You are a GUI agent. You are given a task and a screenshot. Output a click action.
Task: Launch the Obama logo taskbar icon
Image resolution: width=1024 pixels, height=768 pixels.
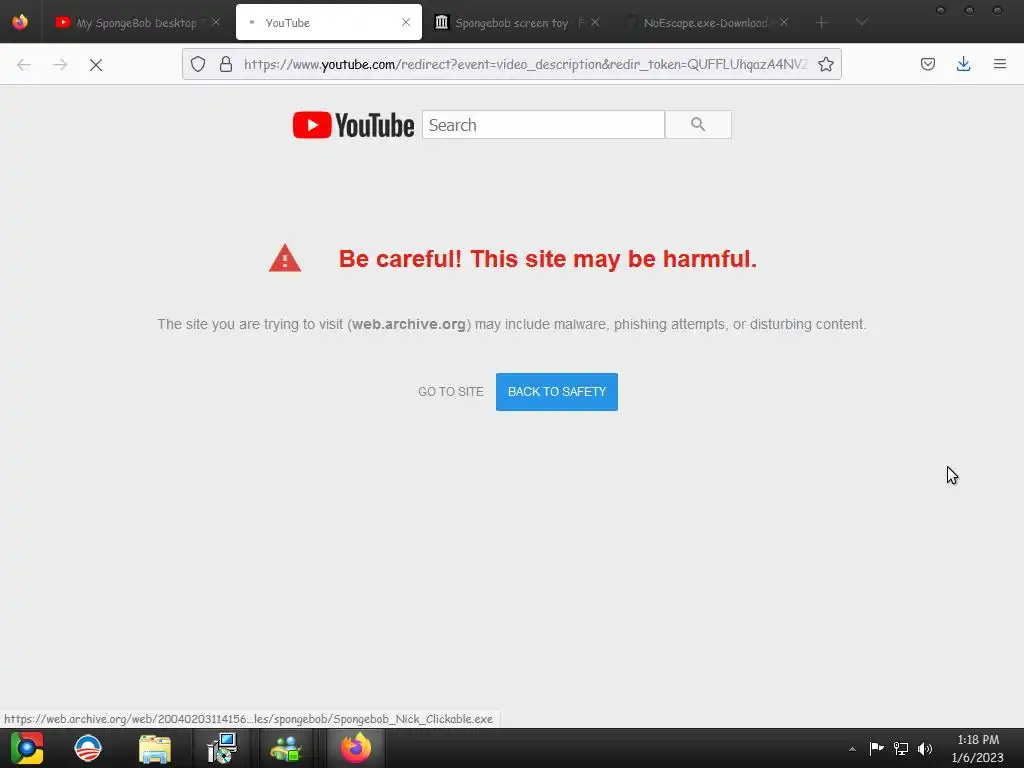pos(88,749)
